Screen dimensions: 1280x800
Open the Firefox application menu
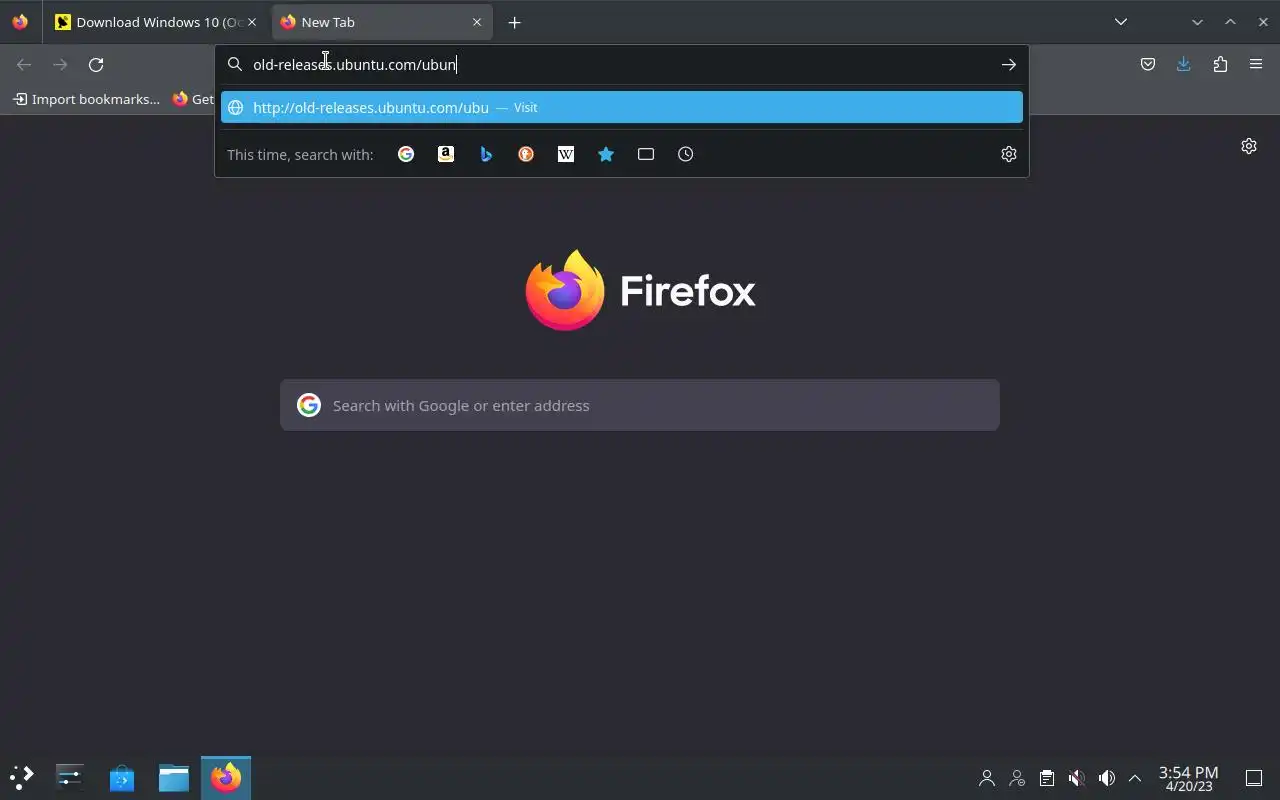(1256, 65)
